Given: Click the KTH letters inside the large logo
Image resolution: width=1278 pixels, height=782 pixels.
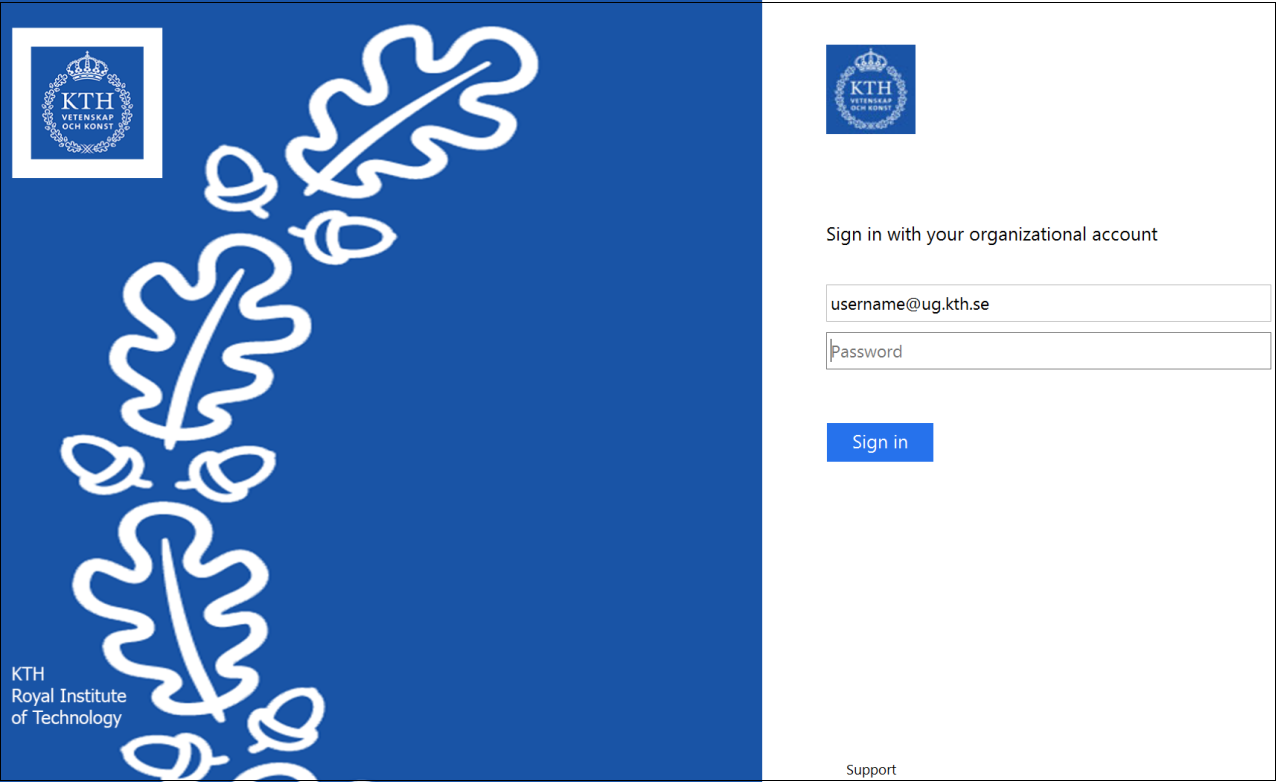Looking at the screenshot, I should [x=88, y=101].
